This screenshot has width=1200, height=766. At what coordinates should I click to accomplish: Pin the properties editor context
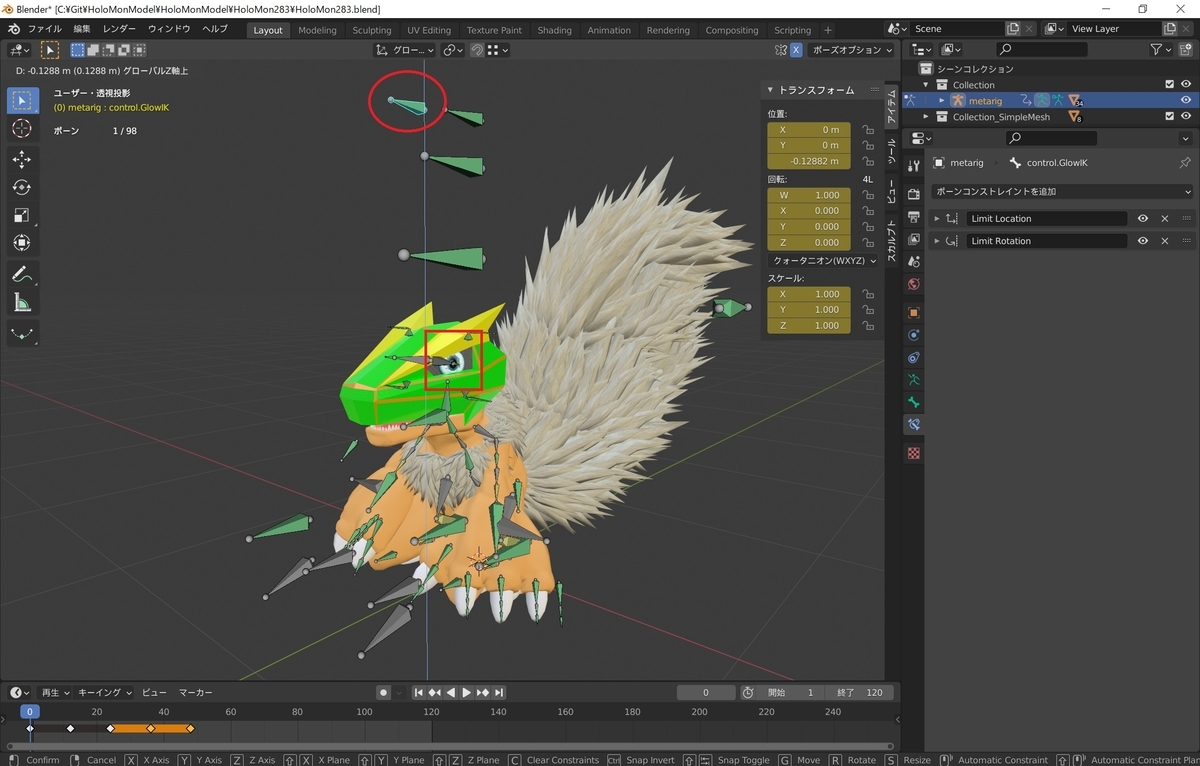click(x=1185, y=163)
